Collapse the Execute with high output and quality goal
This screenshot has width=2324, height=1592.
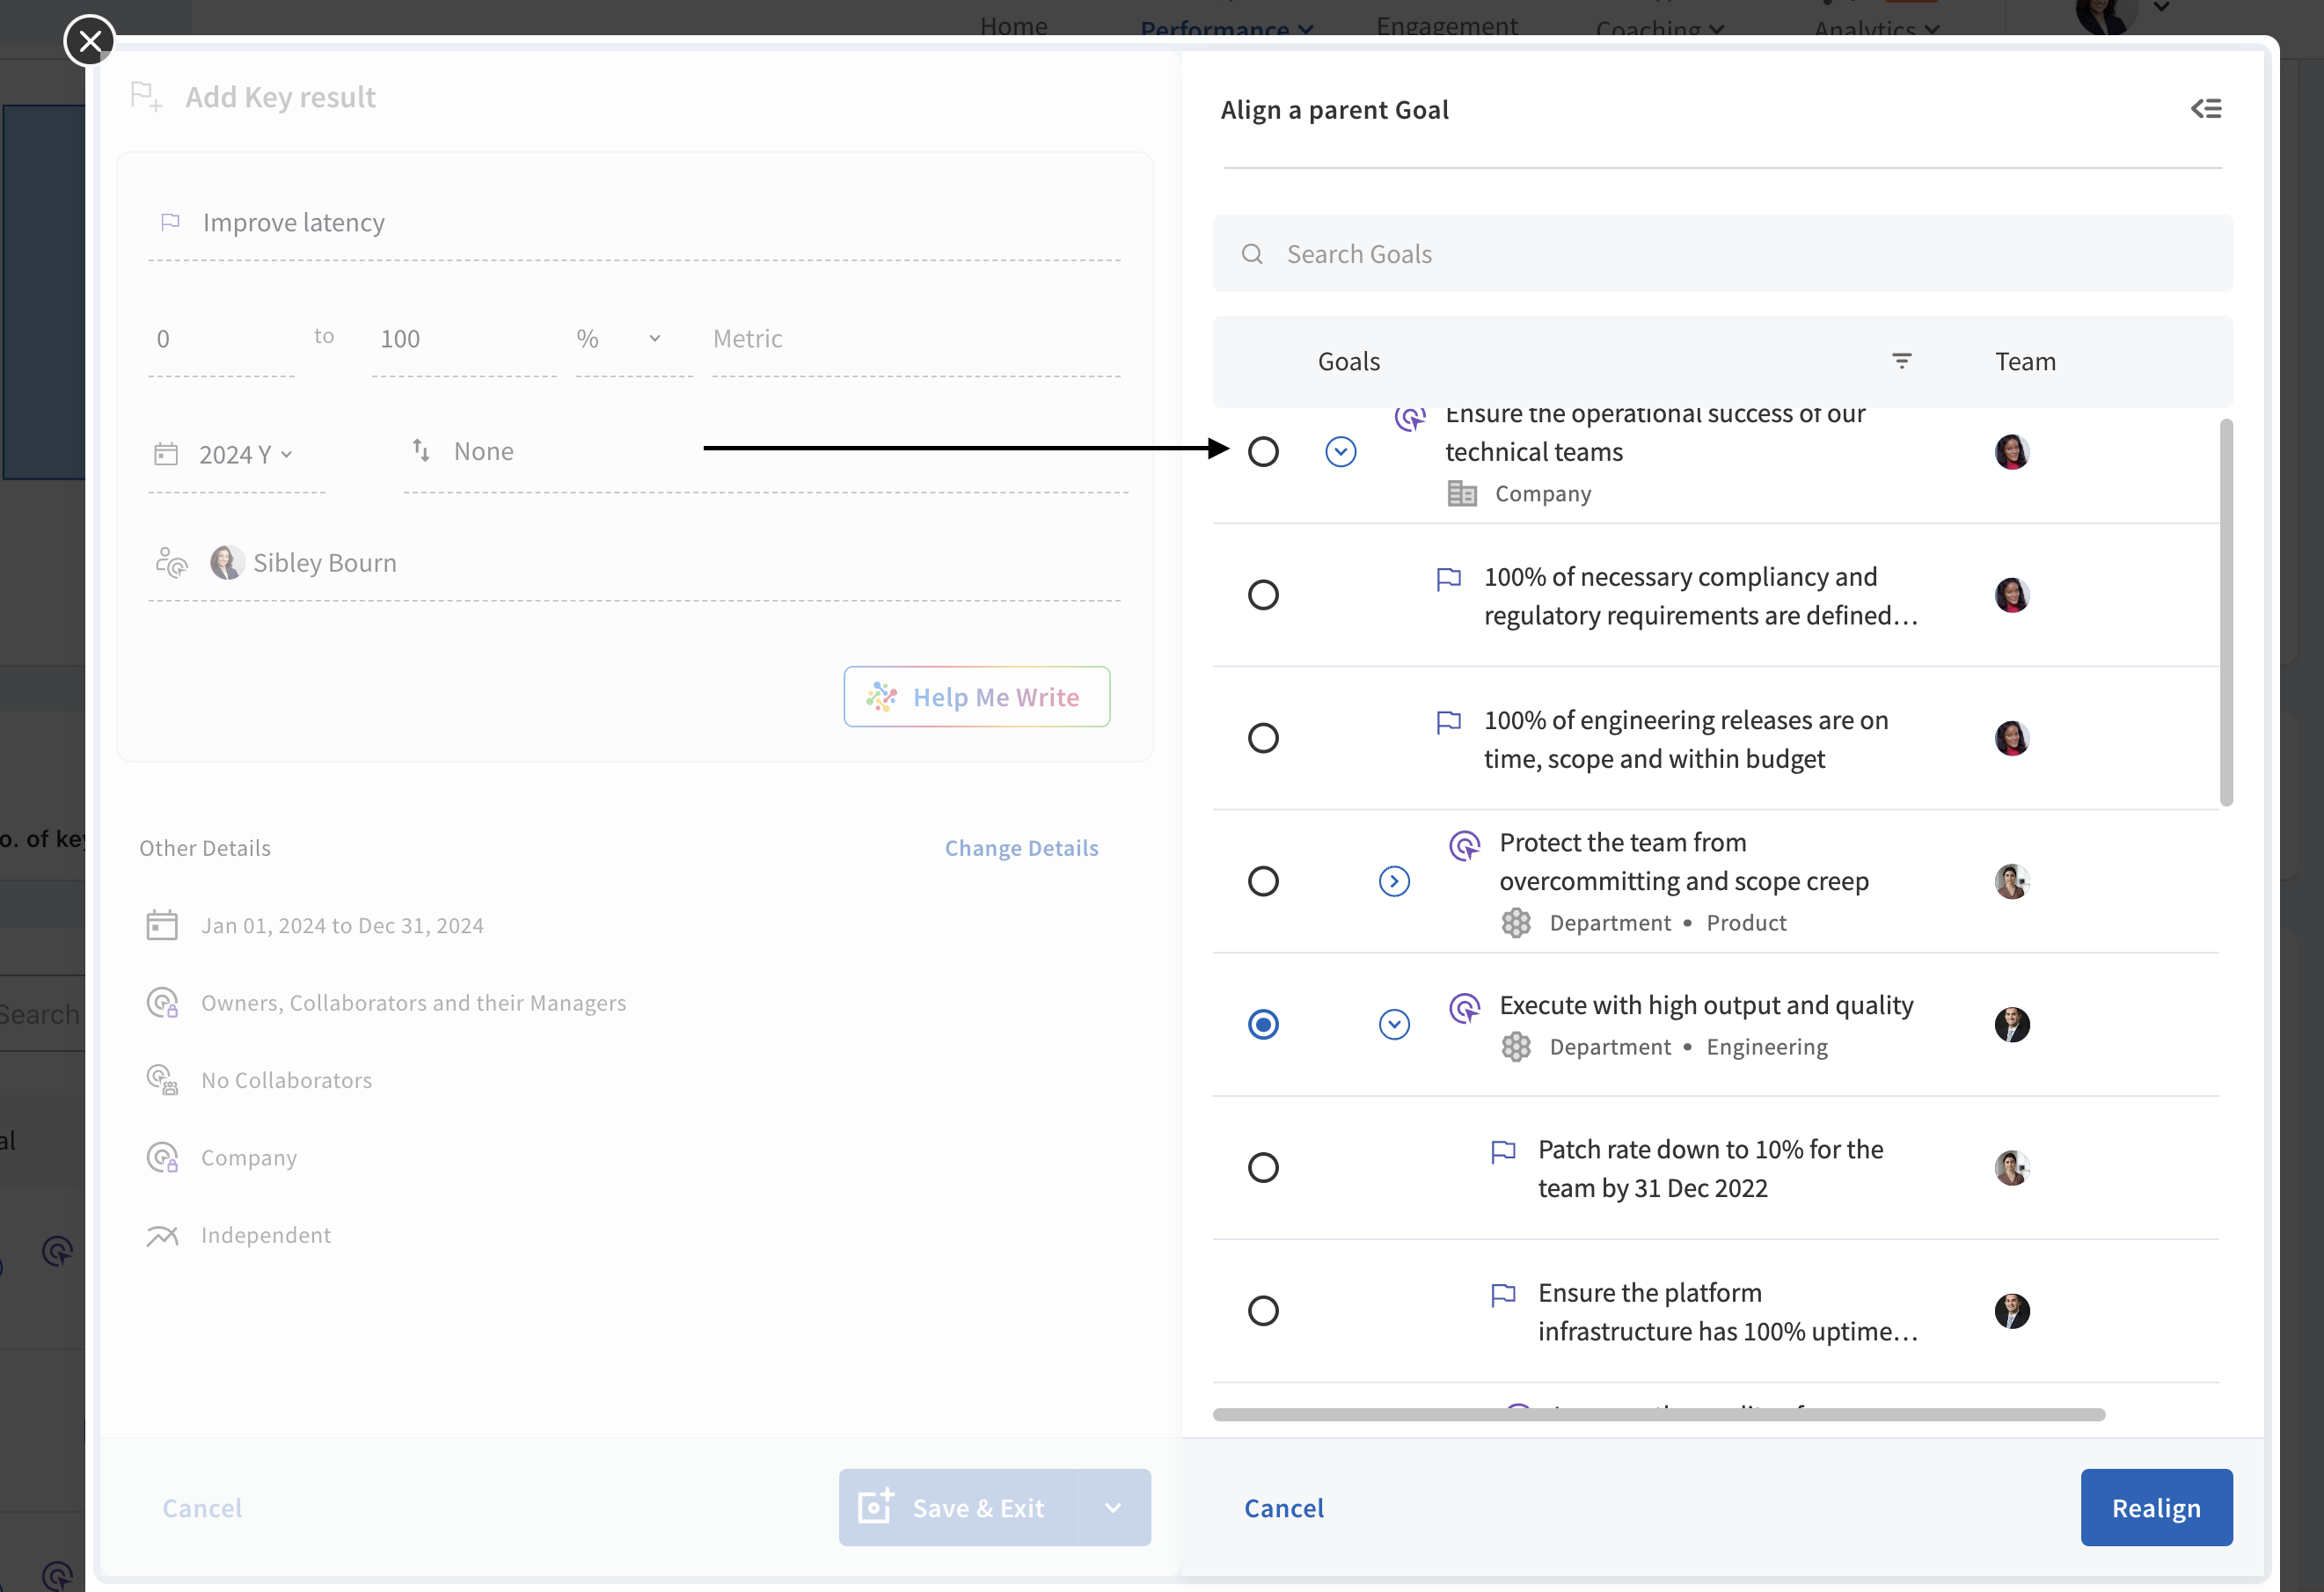pos(1394,1024)
